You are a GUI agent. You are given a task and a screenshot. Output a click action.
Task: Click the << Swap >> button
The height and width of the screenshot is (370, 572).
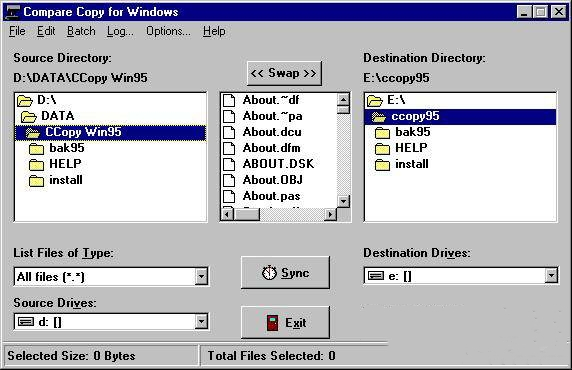click(x=284, y=73)
